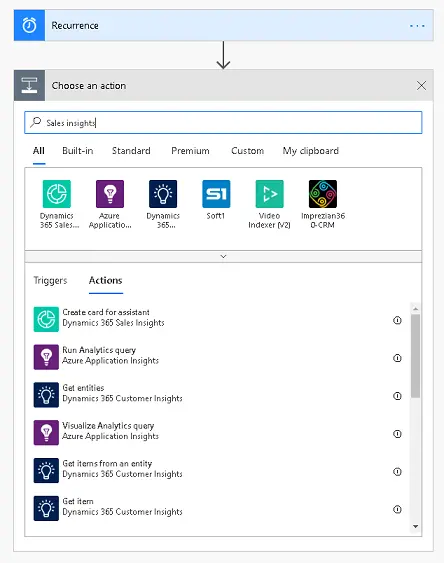Viewport: 444px width, 563px height.
Task: Open the Recurrence step ellipsis menu
Action: pos(417,26)
